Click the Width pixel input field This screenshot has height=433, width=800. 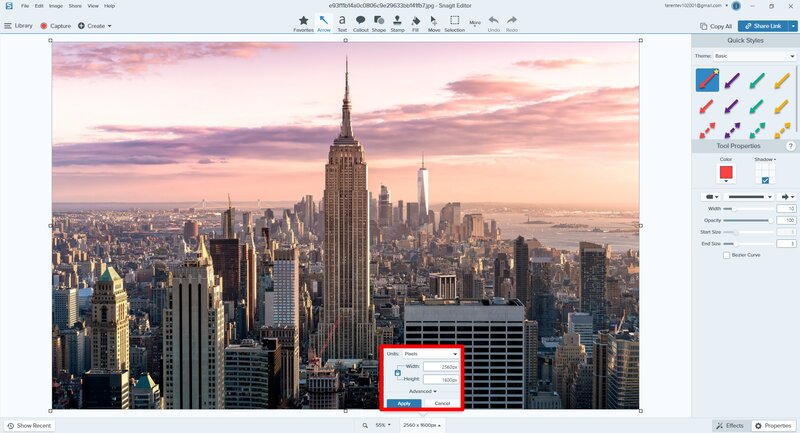point(440,367)
